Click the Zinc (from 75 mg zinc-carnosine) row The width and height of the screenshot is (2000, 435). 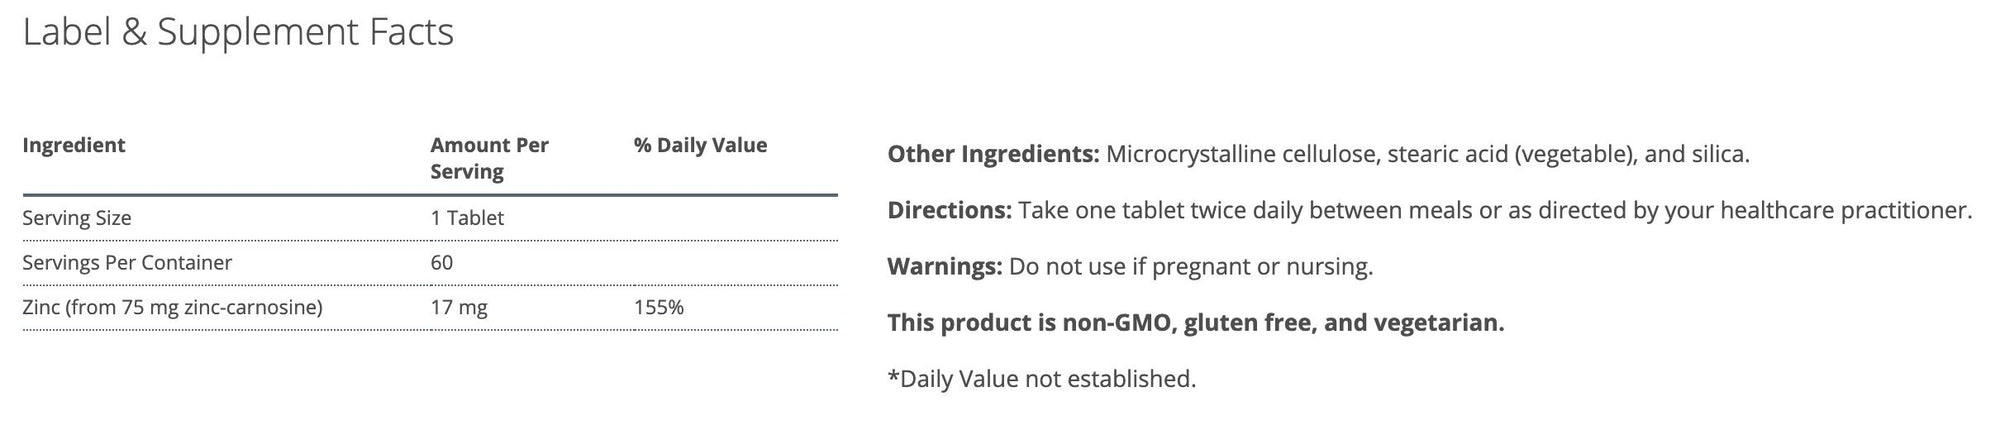pyautogui.click(x=172, y=308)
